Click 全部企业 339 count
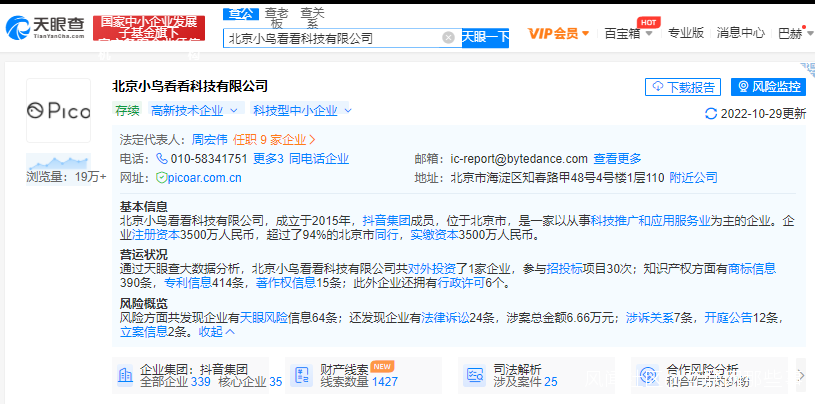Screen dimensions: 815x404 click(x=175, y=382)
